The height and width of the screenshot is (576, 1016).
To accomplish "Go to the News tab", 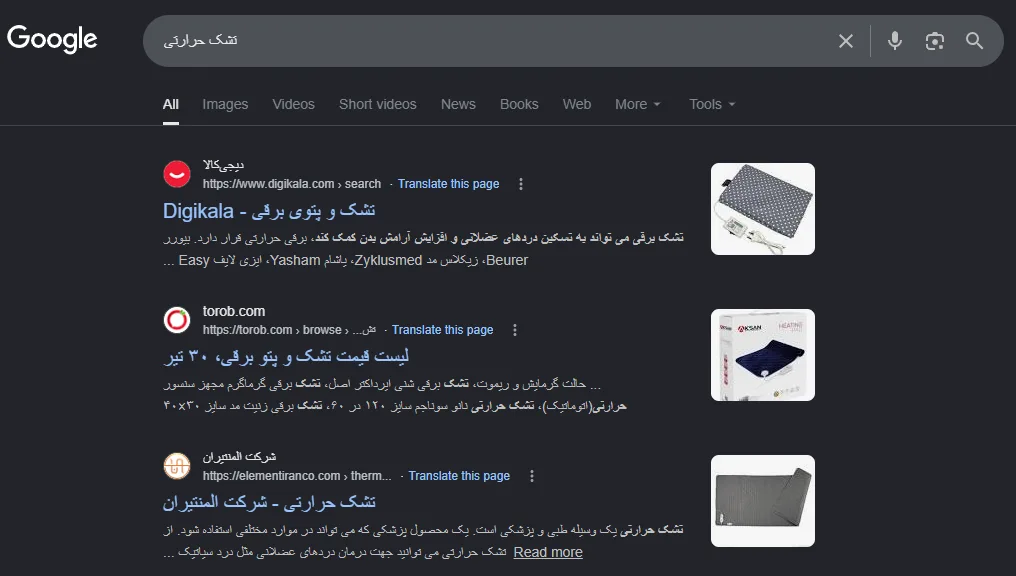I will [458, 104].
